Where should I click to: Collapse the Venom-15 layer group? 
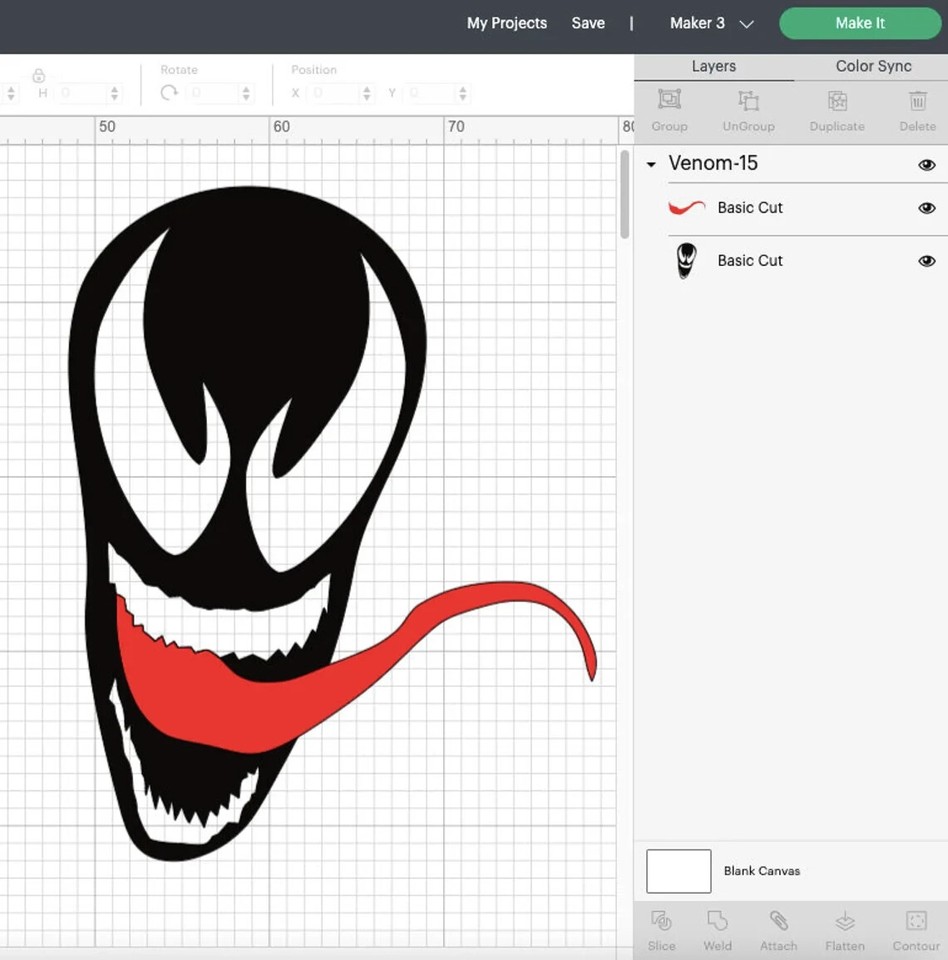(x=652, y=163)
